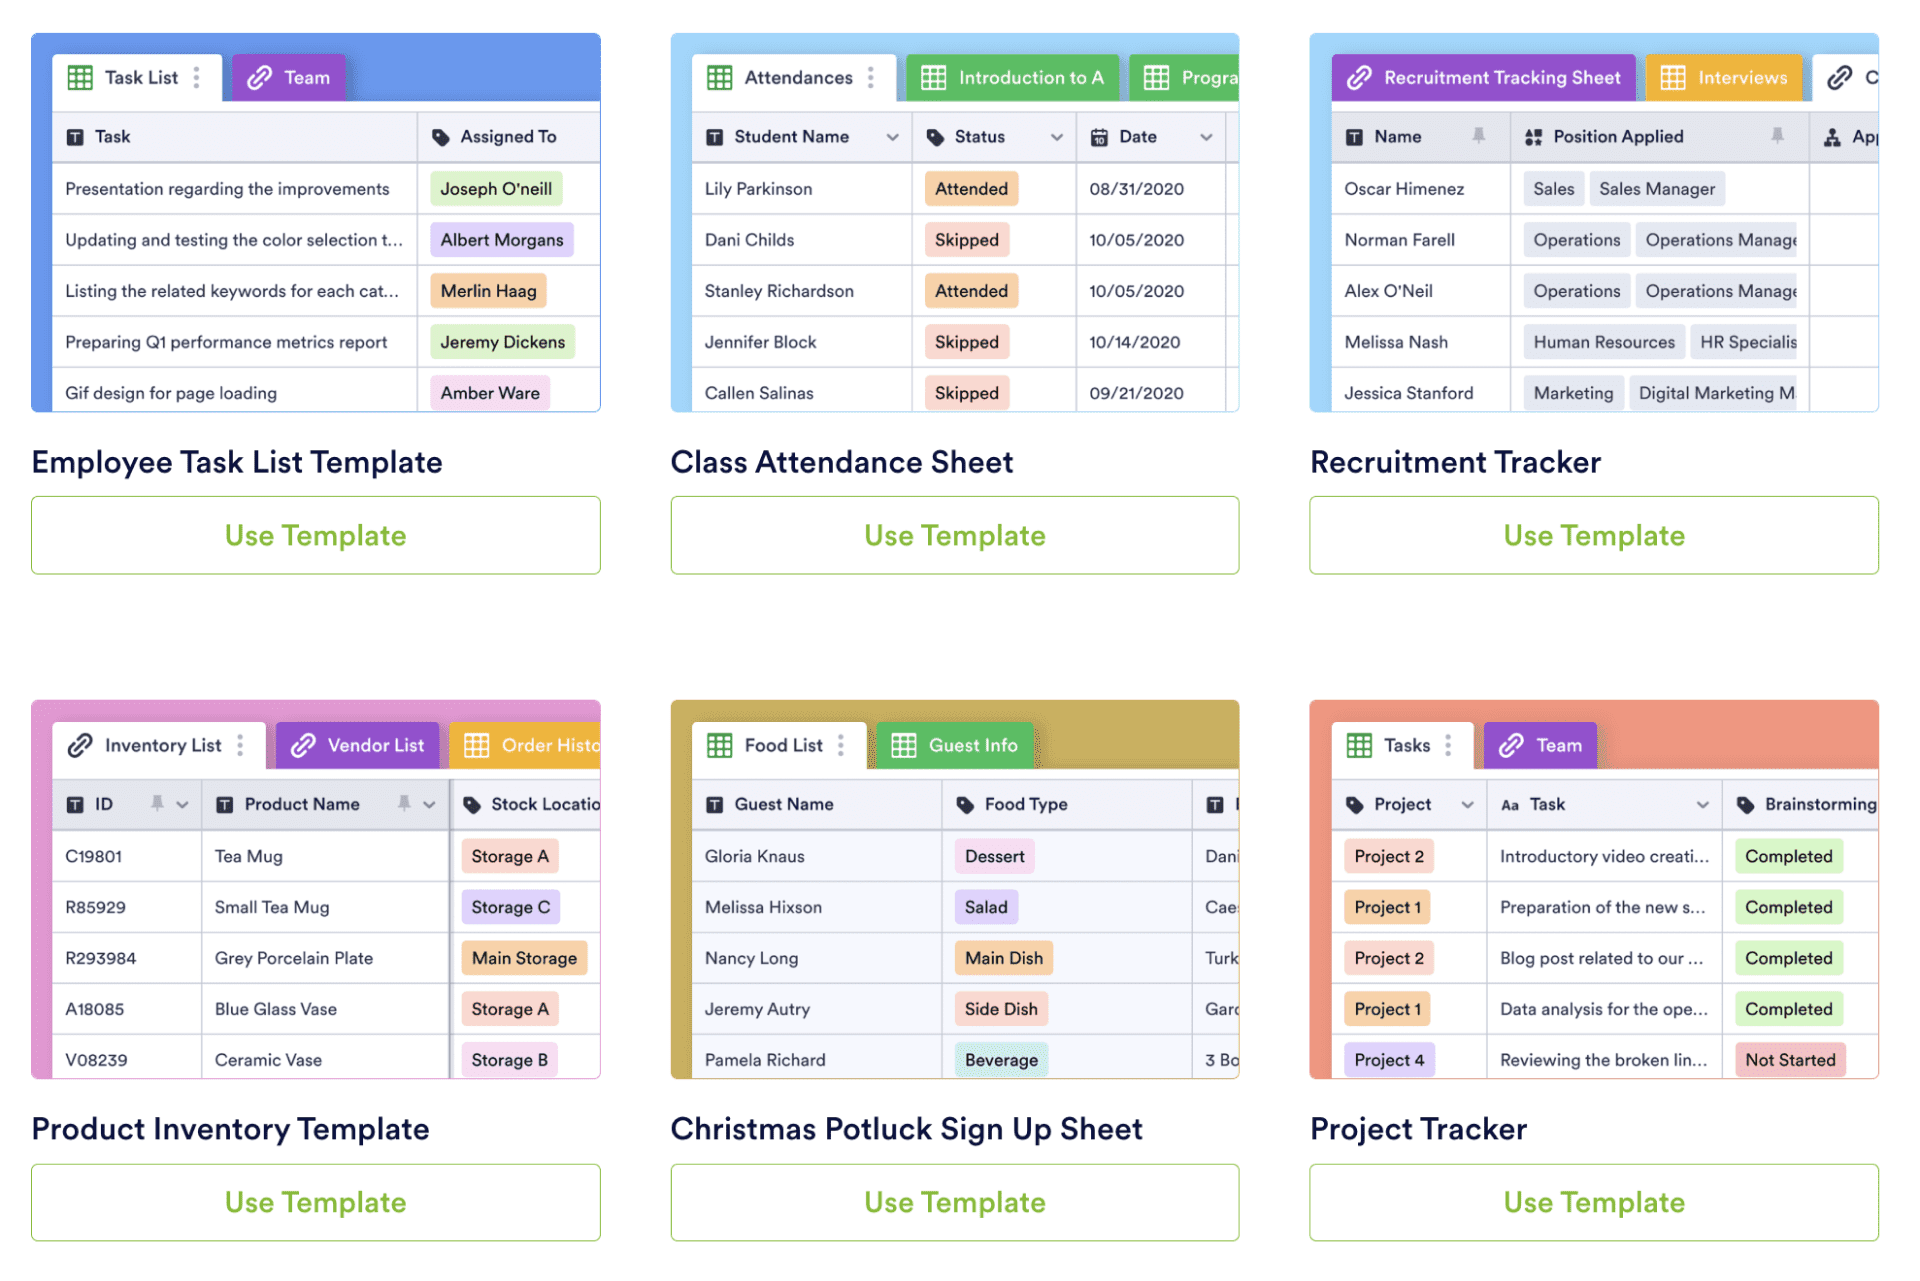The image size is (1920, 1281).
Task: Click the tag icon beside Stock Location header
Action: (472, 805)
